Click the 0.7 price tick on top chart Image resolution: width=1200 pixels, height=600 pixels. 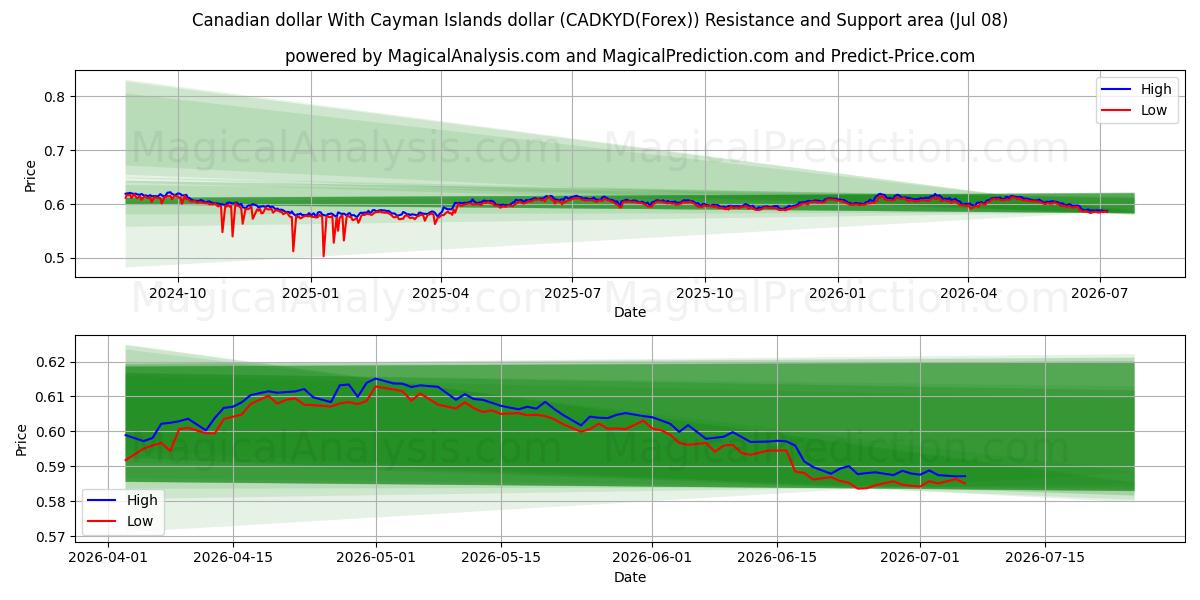pyautogui.click(x=55, y=151)
